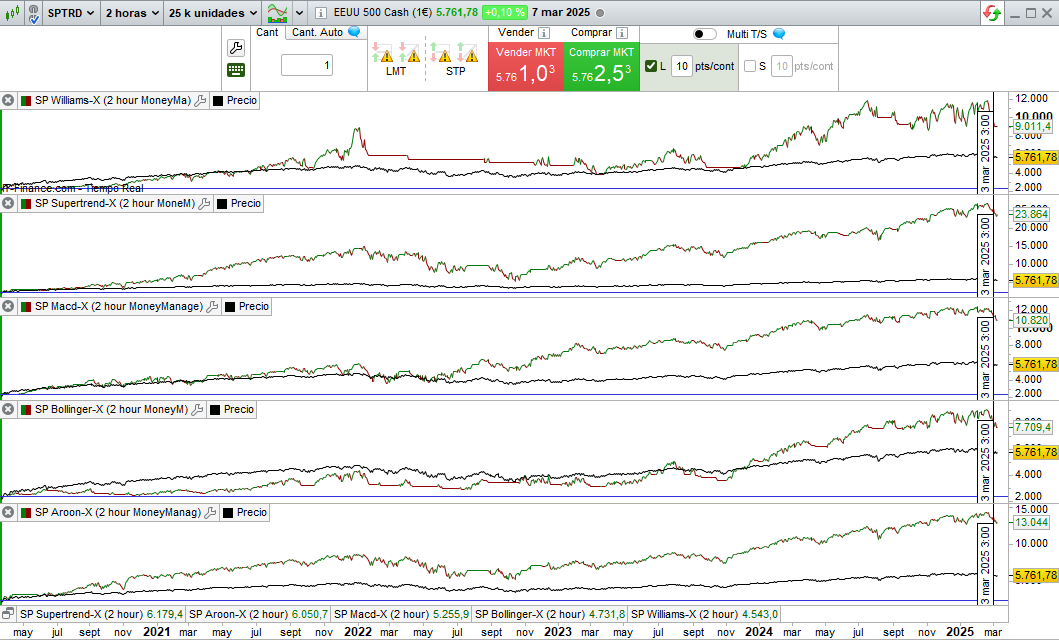
Task: Toggle the L stop-loss checkbox
Action: point(652,67)
